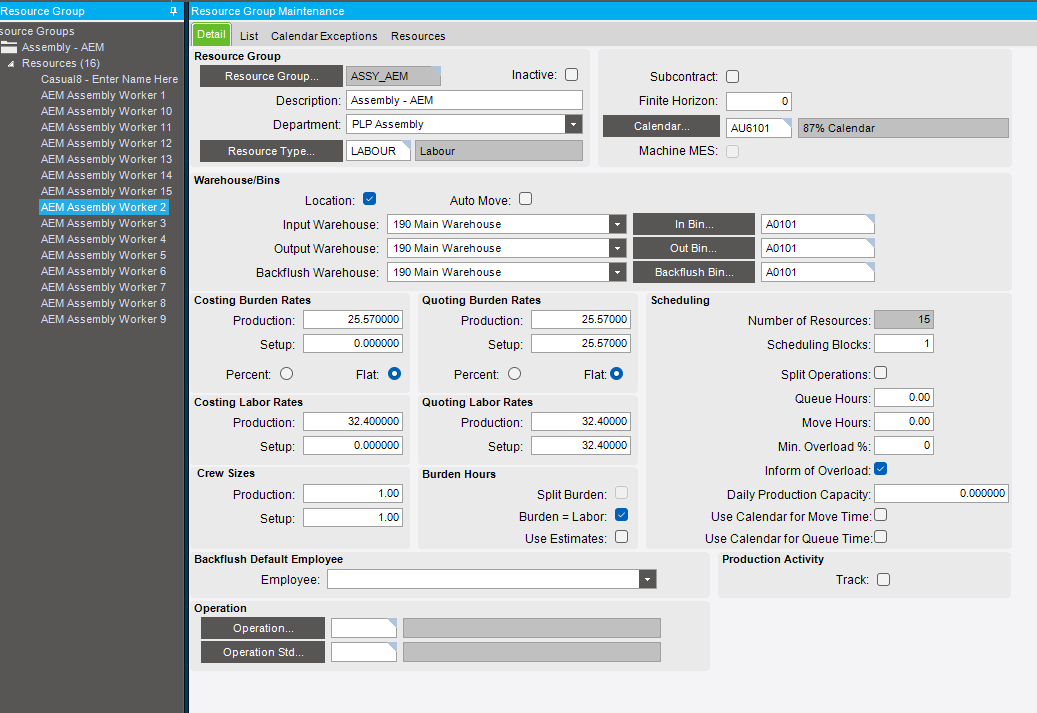Screen dimensions: 1037x713
Task: Select AEM Assembly Worker 1
Action: click(x=103, y=95)
